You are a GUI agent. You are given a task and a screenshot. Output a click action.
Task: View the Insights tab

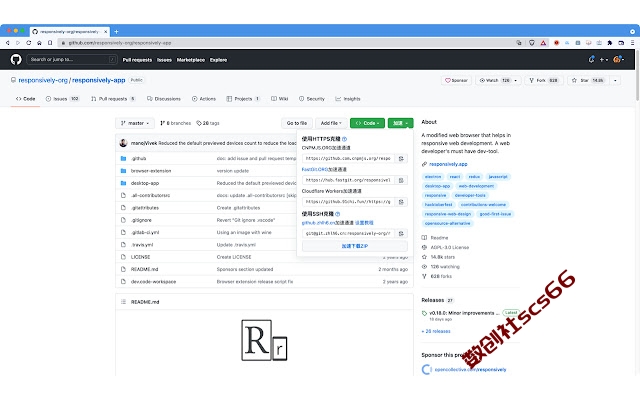348,99
